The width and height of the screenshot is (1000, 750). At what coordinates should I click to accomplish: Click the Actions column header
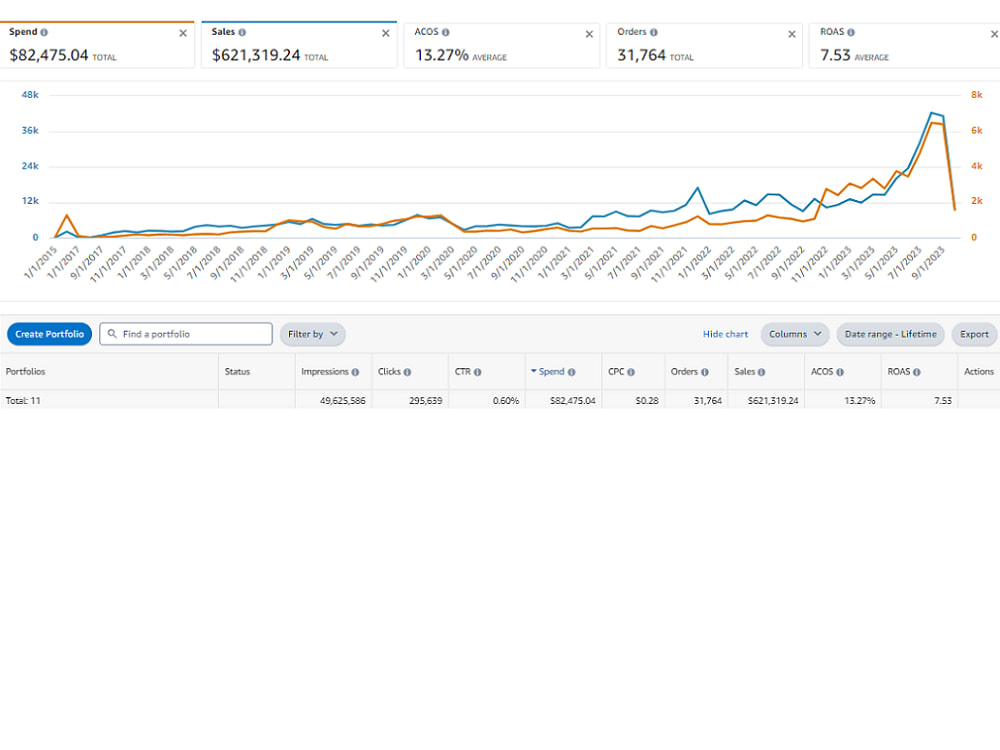[978, 371]
